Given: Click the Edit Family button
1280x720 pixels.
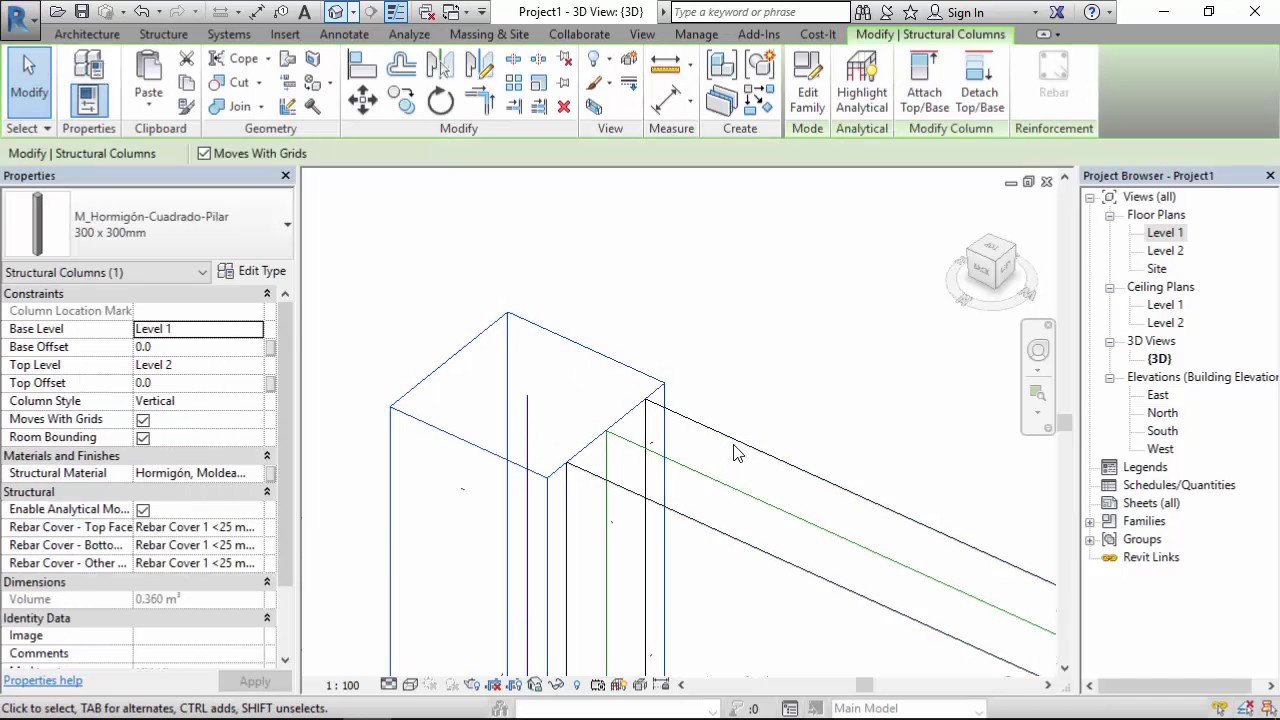Looking at the screenshot, I should (807, 83).
